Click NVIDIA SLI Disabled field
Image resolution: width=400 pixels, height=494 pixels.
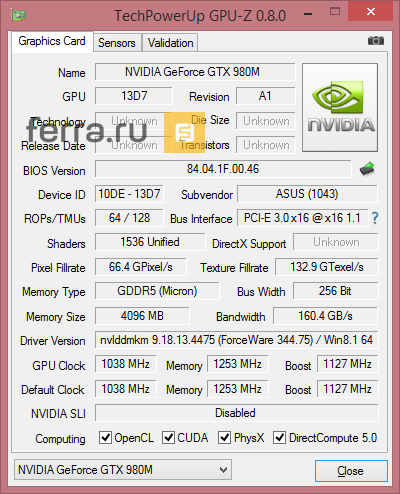237,413
